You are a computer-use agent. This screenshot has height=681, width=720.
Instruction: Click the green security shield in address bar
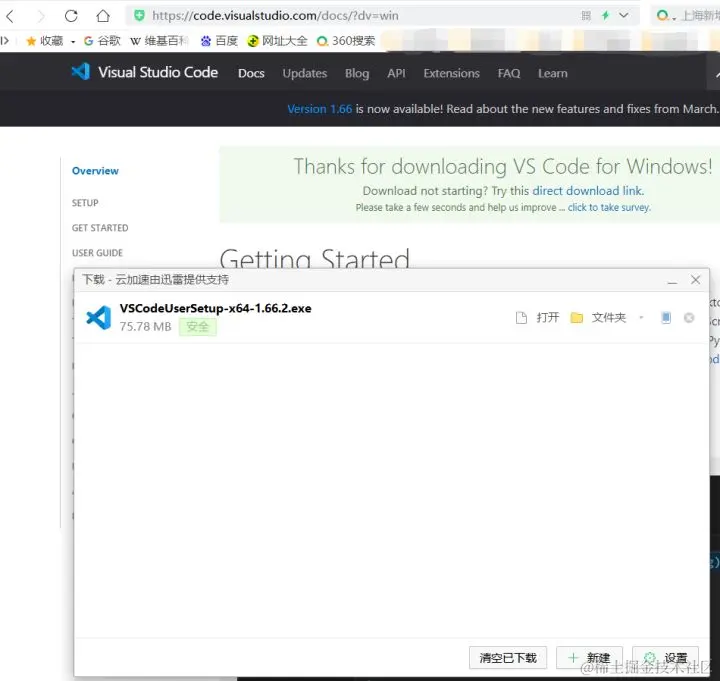click(139, 16)
